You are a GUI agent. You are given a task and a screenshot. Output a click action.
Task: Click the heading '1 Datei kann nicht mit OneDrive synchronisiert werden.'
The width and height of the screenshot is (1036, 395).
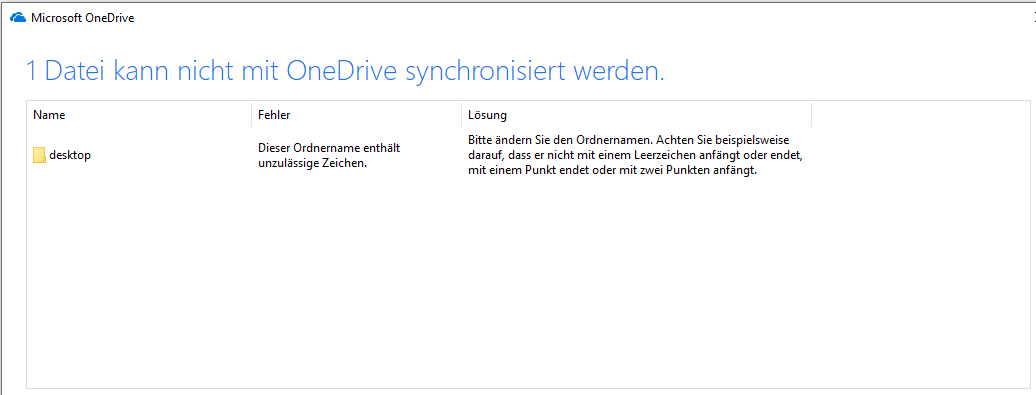tap(345, 71)
